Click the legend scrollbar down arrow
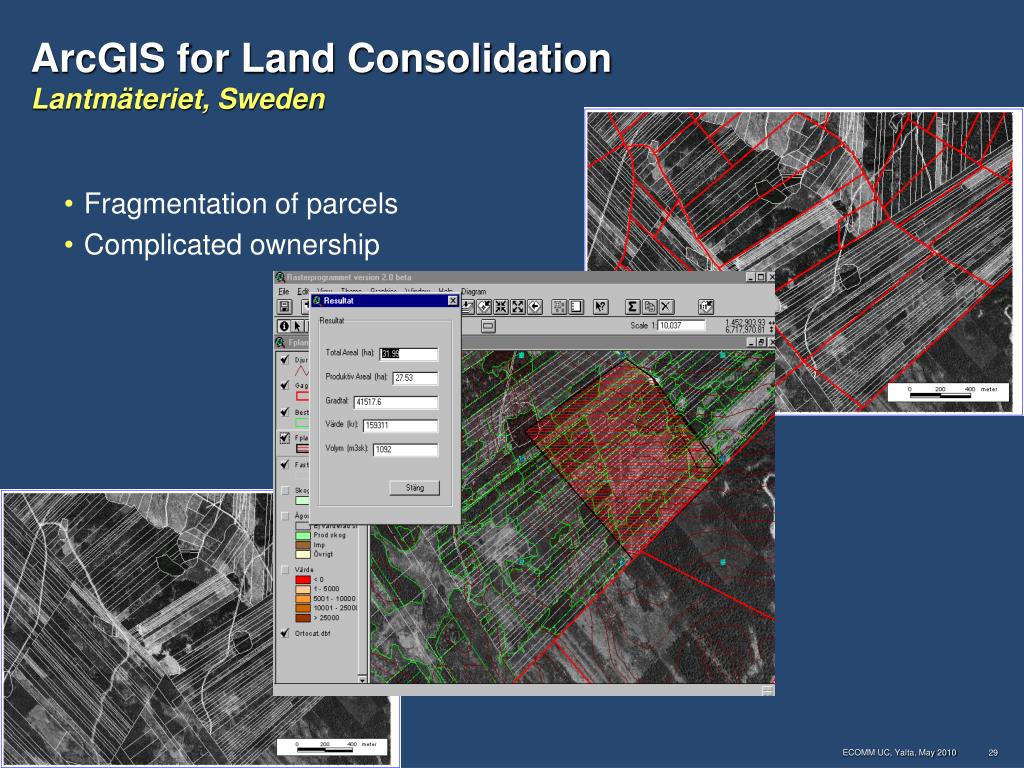Viewport: 1024px width, 768px height. tap(362, 679)
